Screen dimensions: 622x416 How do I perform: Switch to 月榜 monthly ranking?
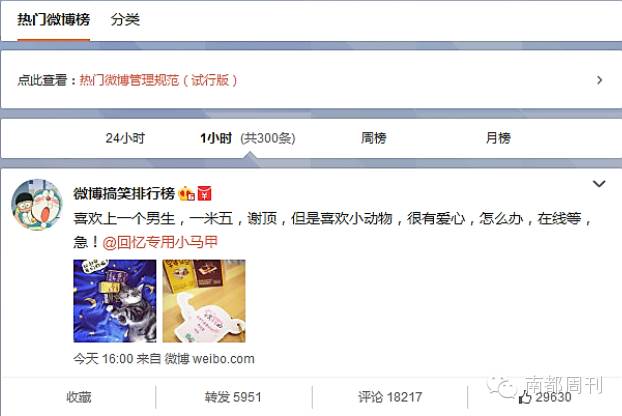(498, 138)
